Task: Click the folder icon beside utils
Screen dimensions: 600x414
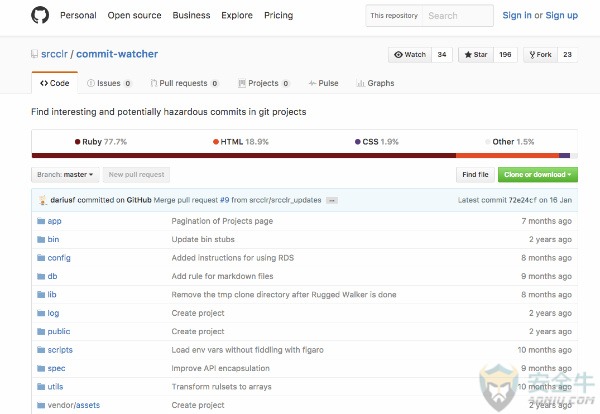Action: point(41,386)
